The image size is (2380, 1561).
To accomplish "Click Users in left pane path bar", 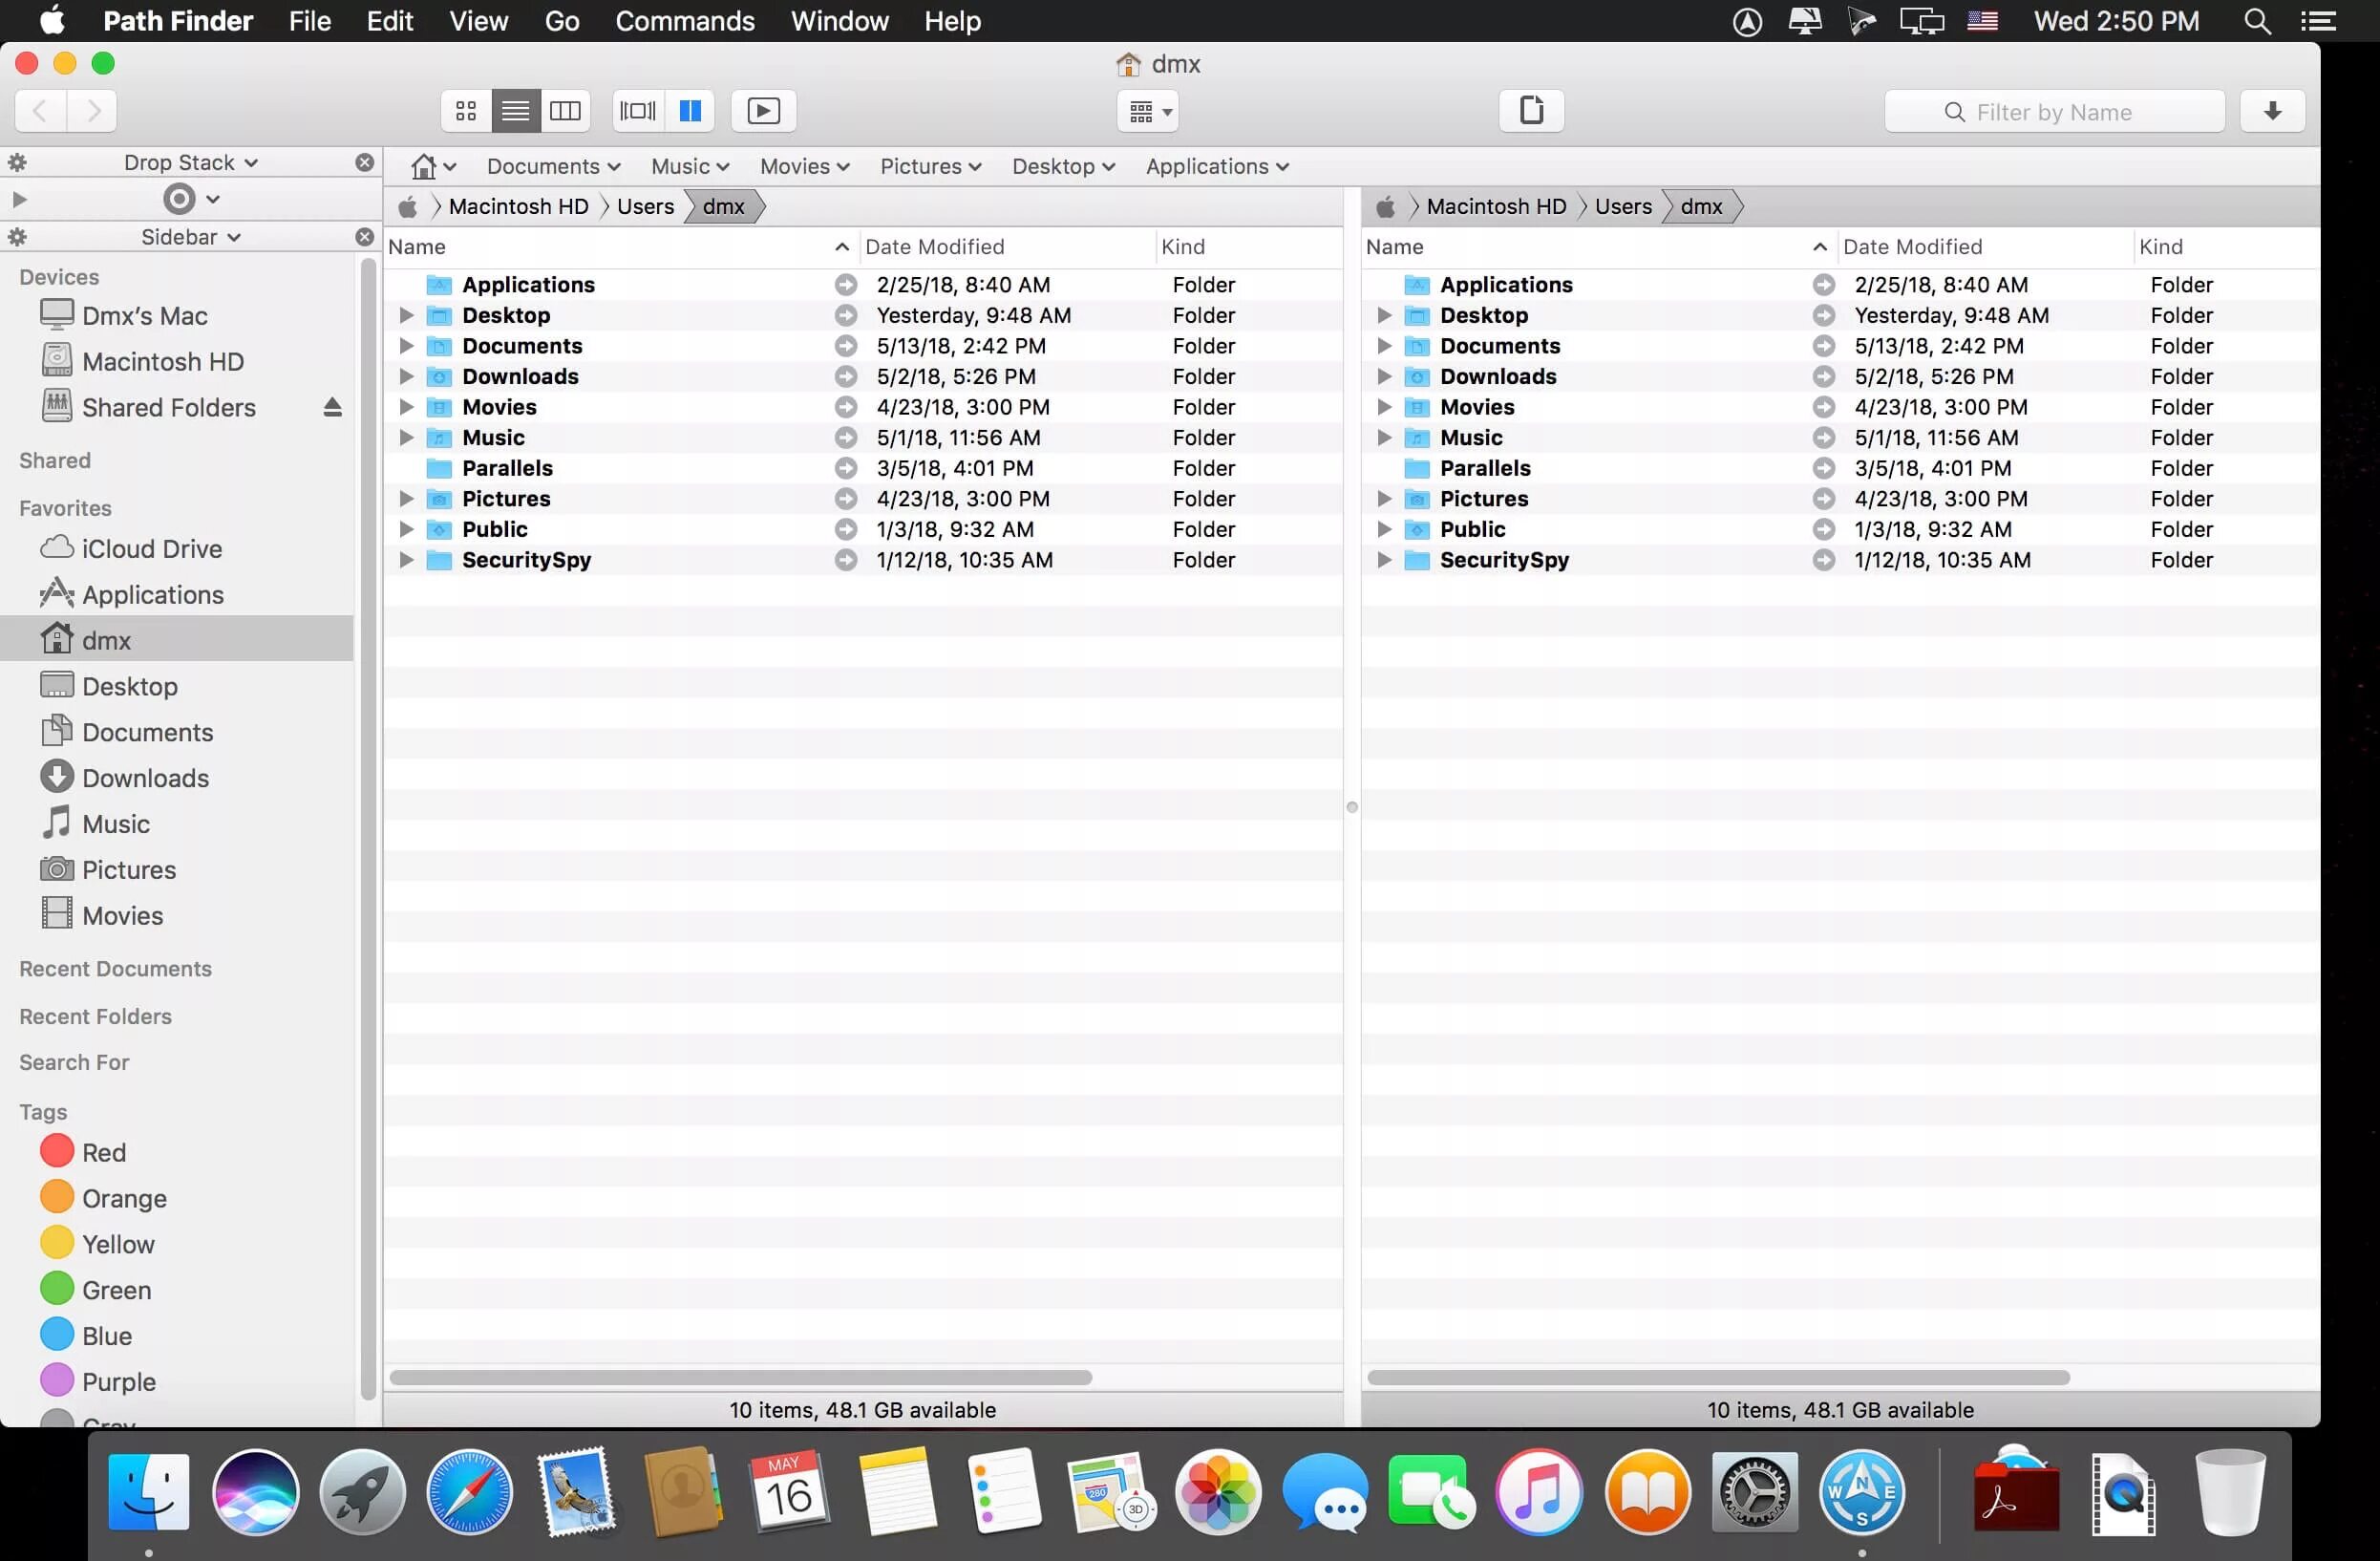I will click(645, 207).
